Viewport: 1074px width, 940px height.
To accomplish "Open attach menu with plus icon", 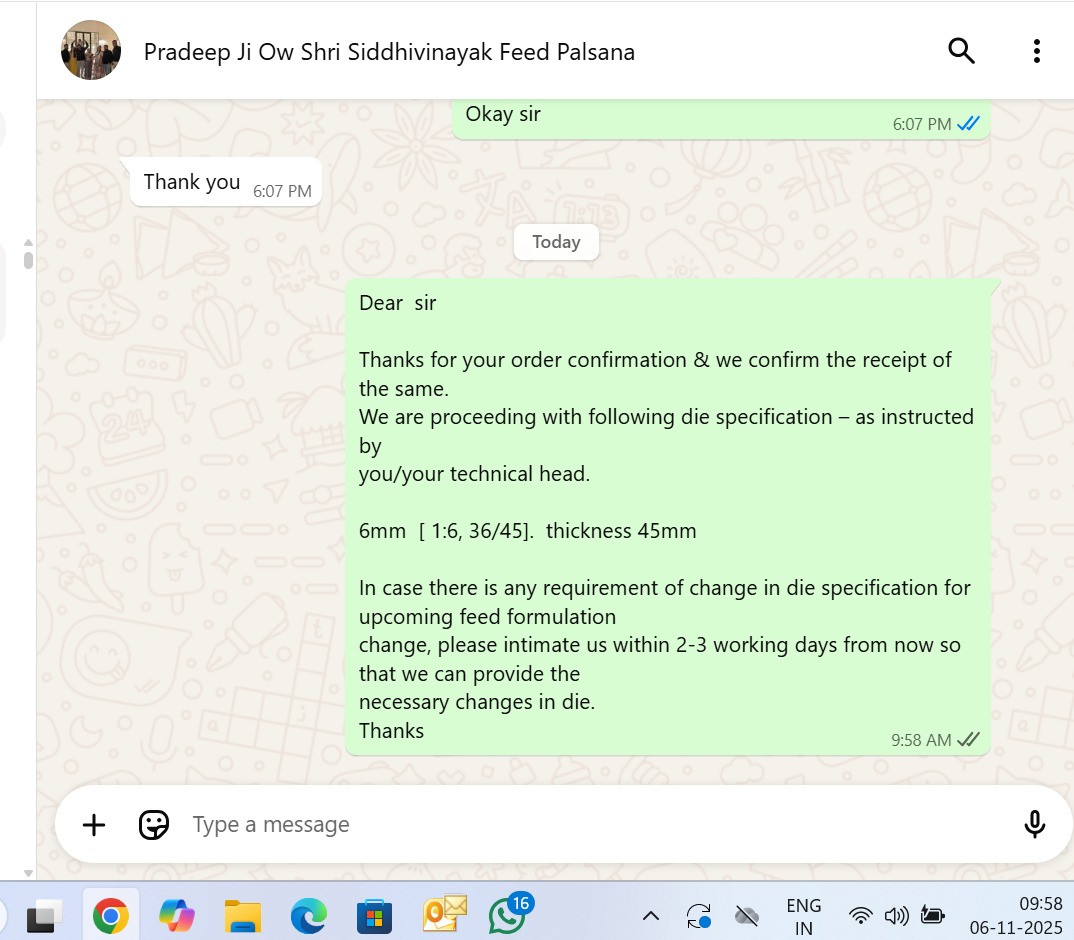I will click(x=94, y=824).
